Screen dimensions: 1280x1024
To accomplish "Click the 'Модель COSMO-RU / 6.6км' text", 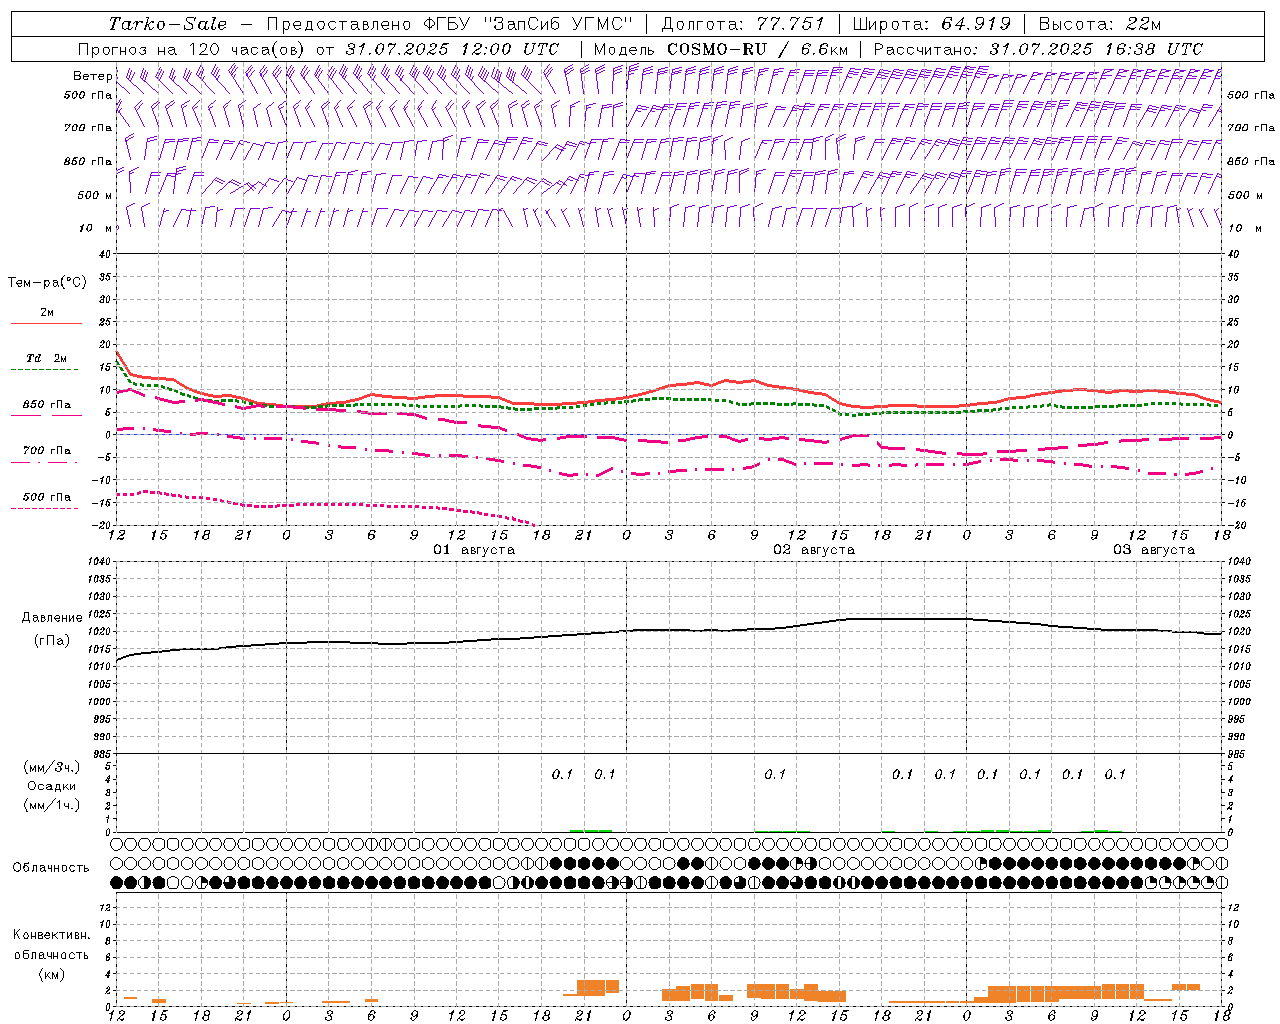I will click(720, 49).
